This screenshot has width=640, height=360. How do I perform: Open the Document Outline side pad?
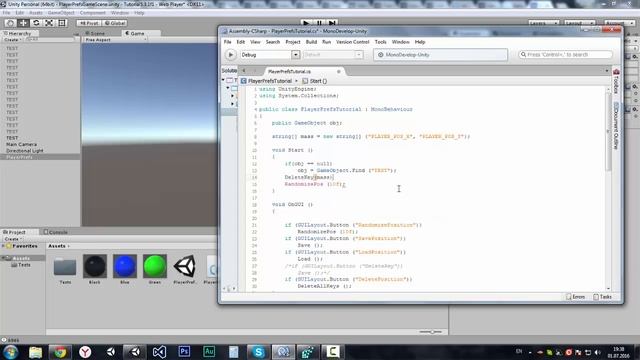pyautogui.click(x=616, y=126)
